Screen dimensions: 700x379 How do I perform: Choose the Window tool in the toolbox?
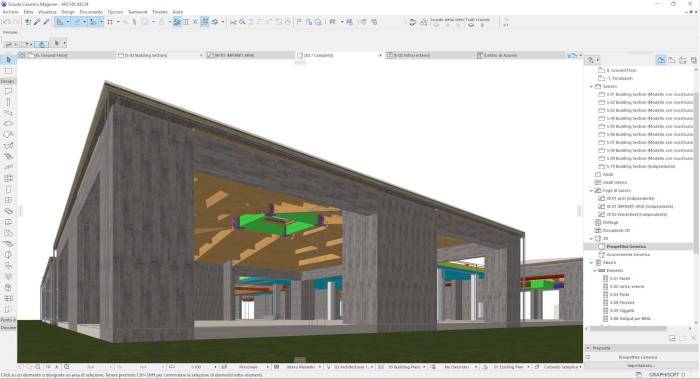click(x=8, y=200)
